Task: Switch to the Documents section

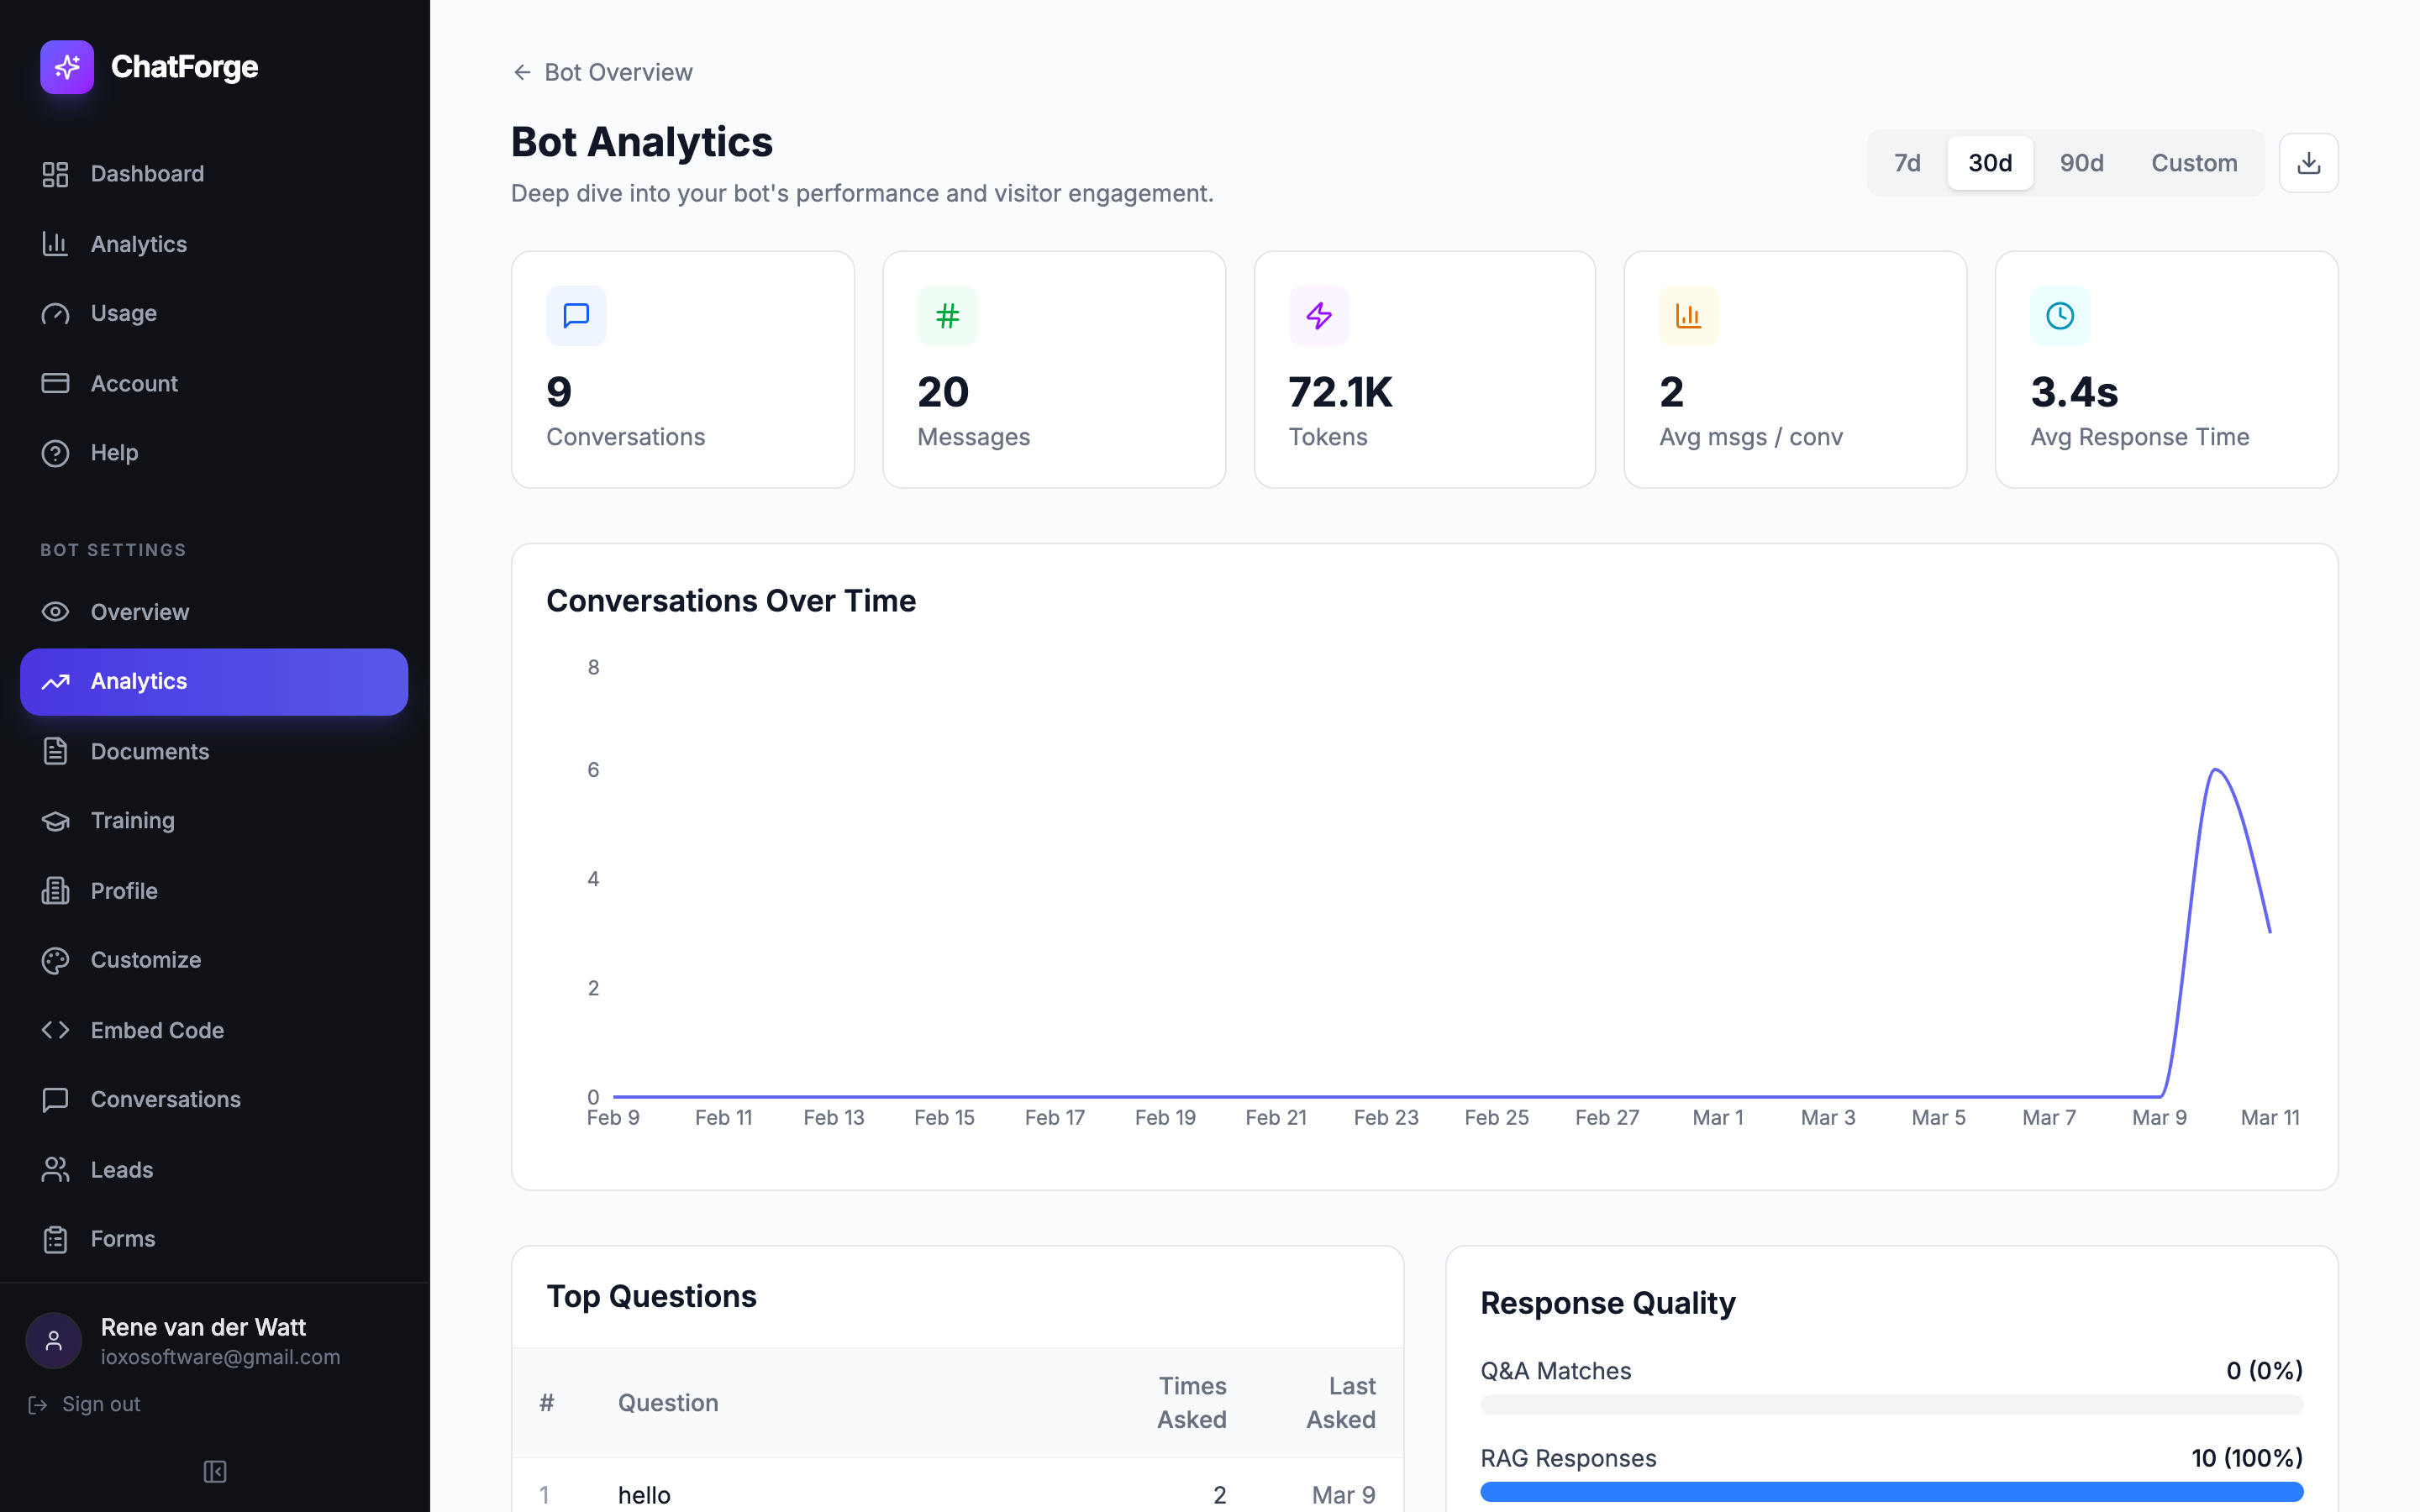Action: coord(150,751)
